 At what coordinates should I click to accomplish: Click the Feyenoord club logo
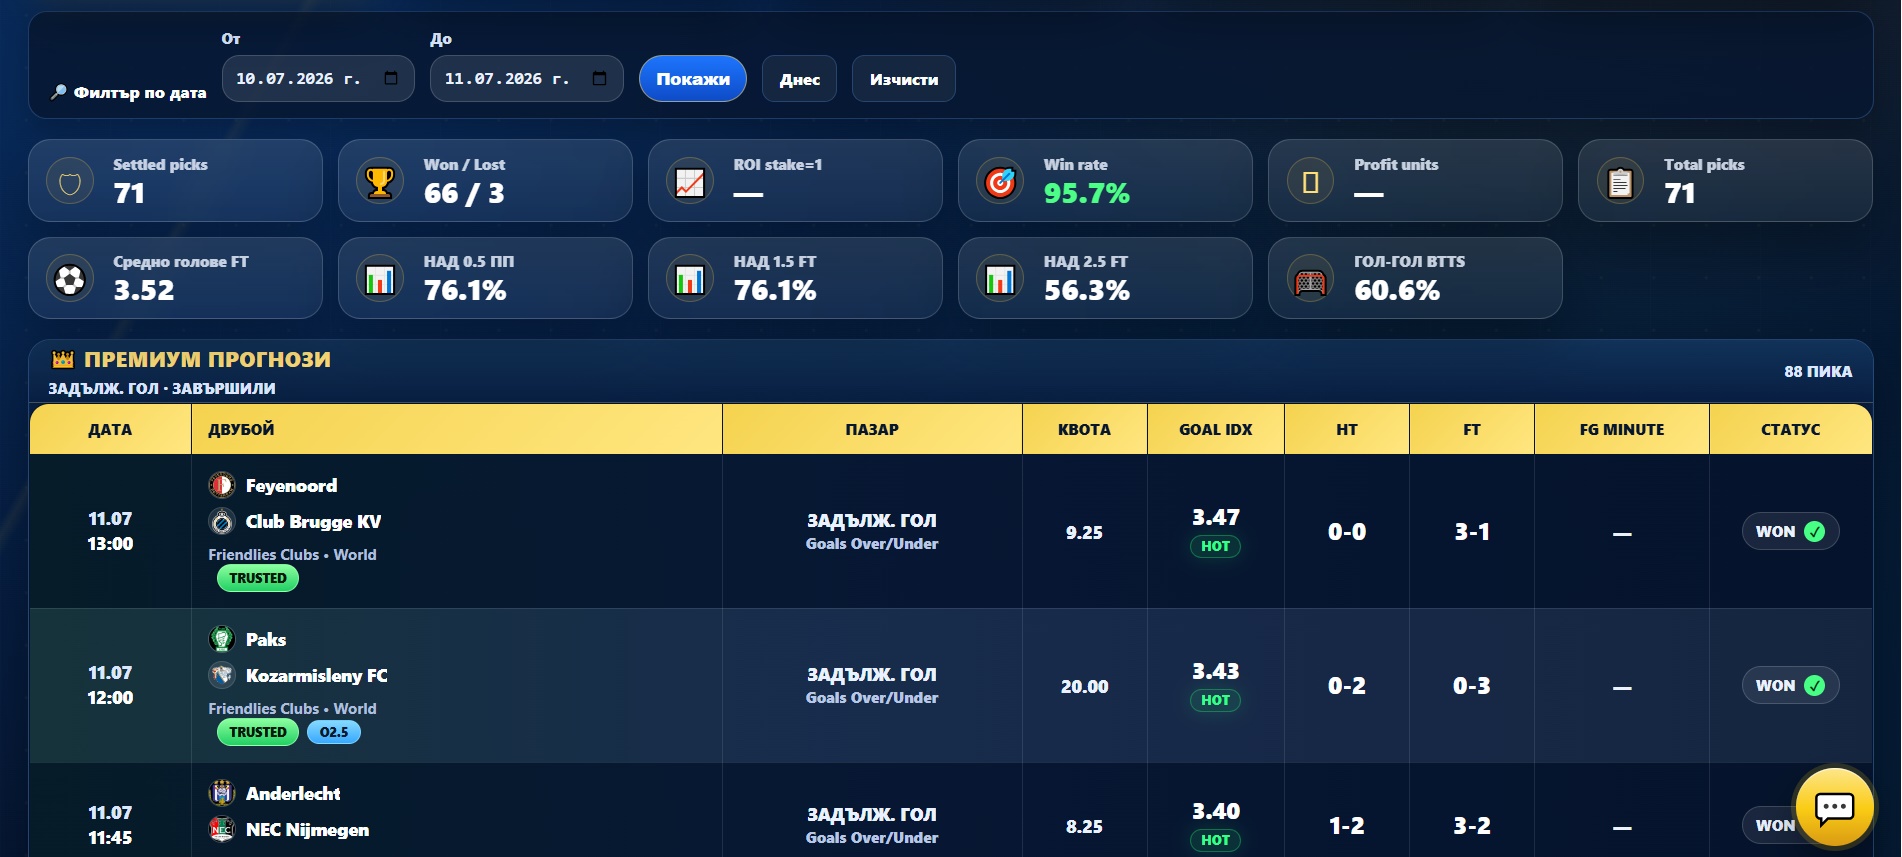222,486
